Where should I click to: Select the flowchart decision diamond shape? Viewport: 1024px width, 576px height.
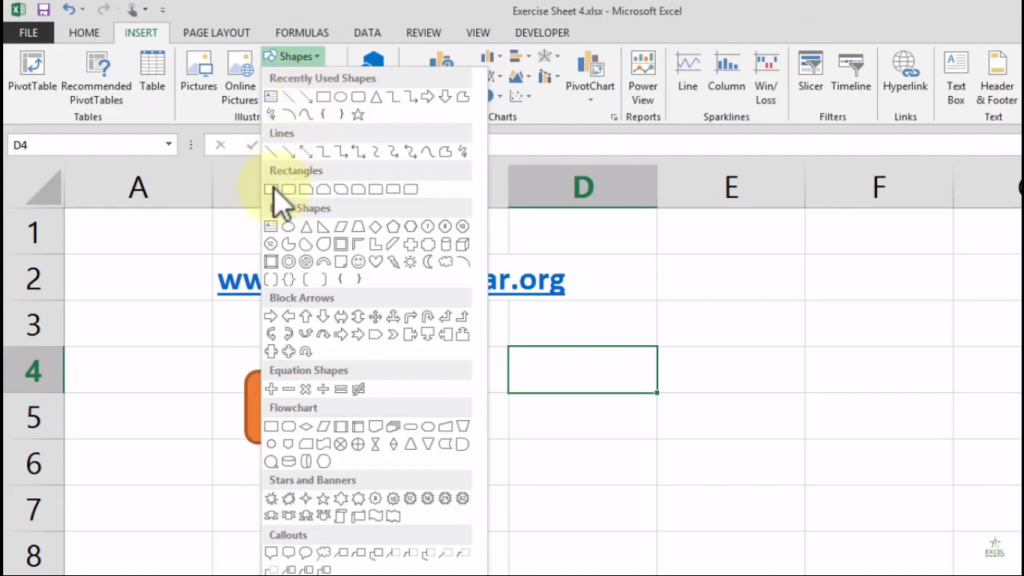307,426
